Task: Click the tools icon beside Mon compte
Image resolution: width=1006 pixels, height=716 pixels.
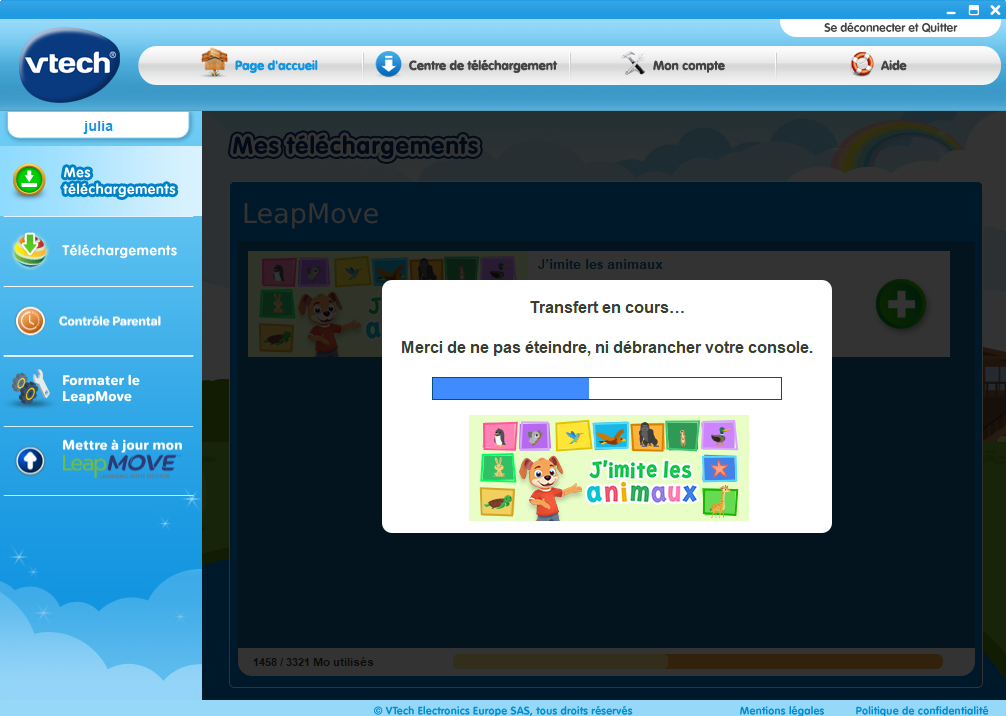Action: click(633, 64)
